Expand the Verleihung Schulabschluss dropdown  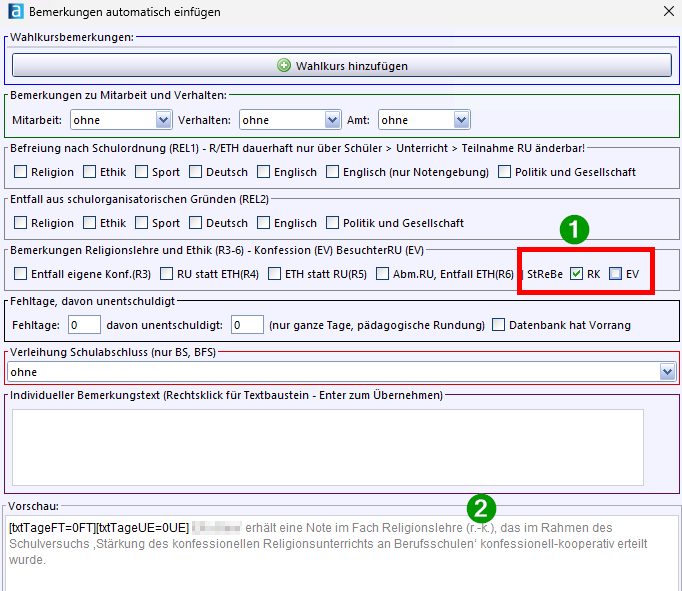point(668,371)
